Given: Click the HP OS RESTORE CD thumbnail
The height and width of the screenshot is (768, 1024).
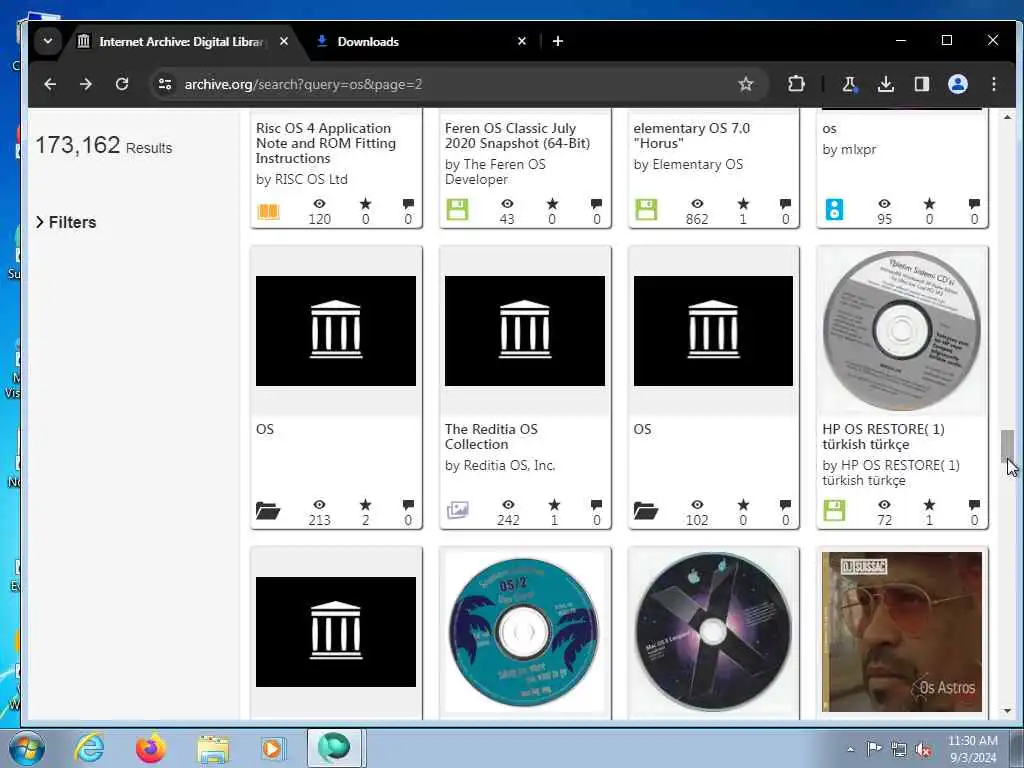Looking at the screenshot, I should click(901, 330).
